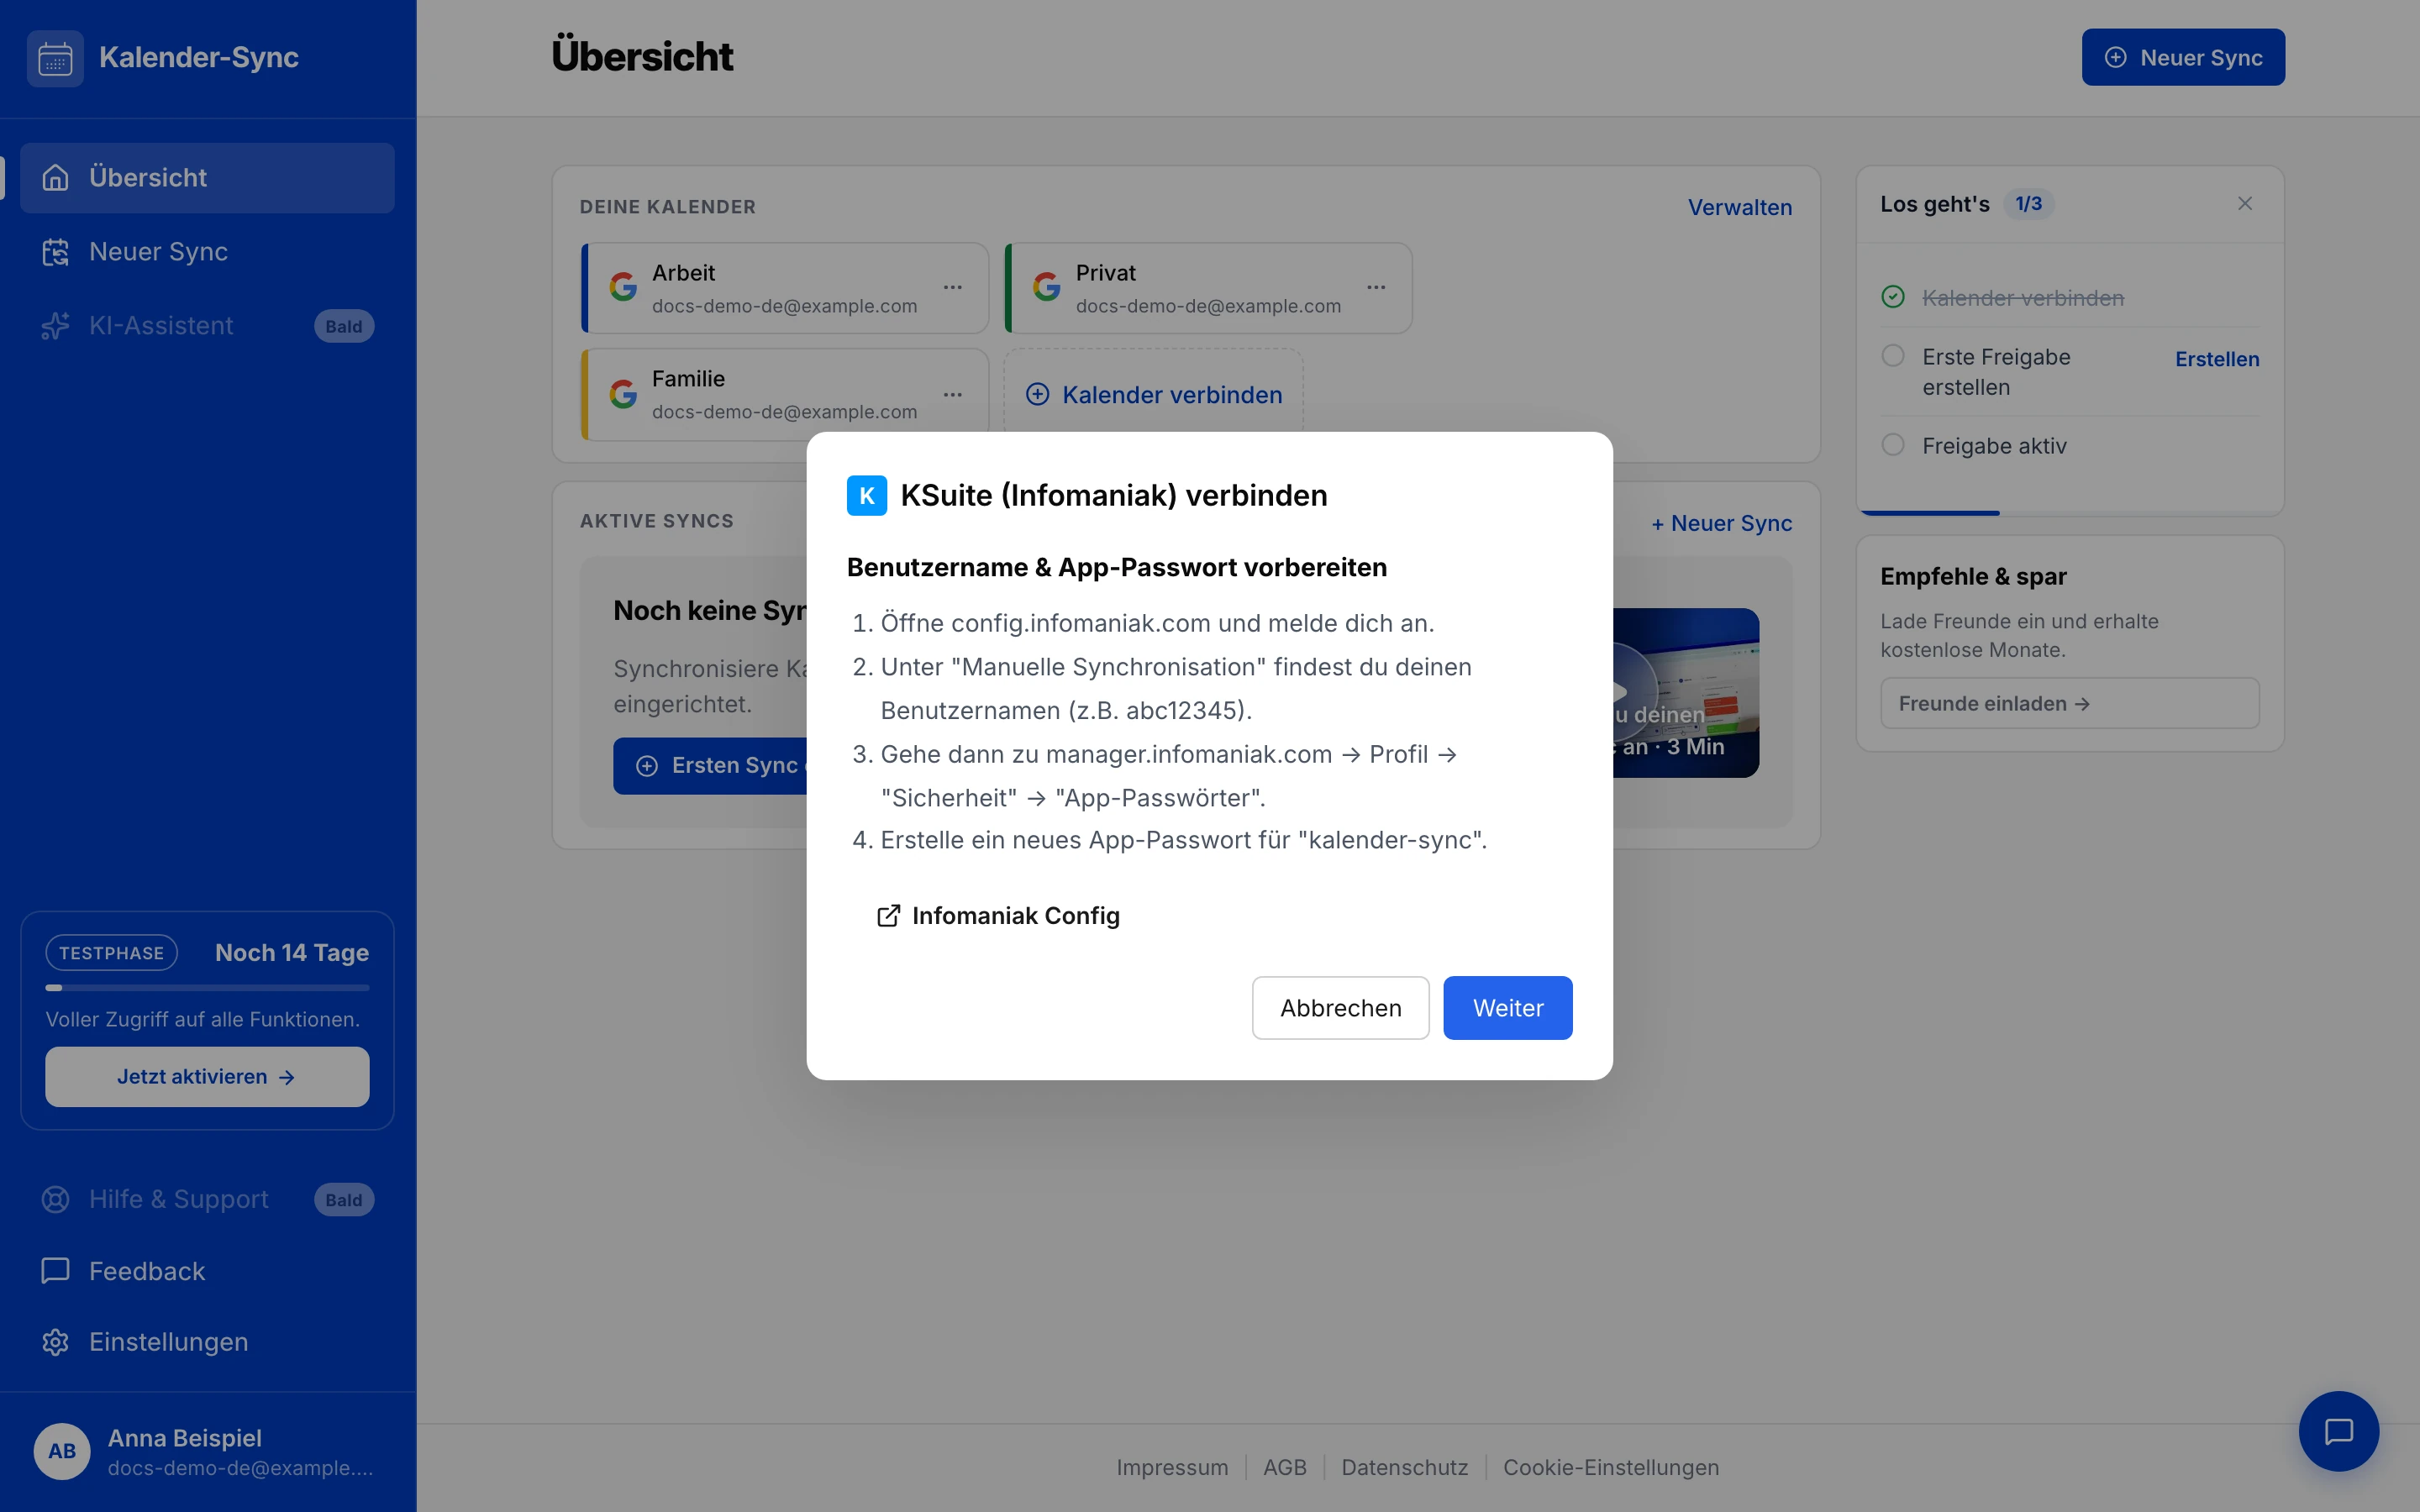Click the Erstellen link

[2217, 359]
